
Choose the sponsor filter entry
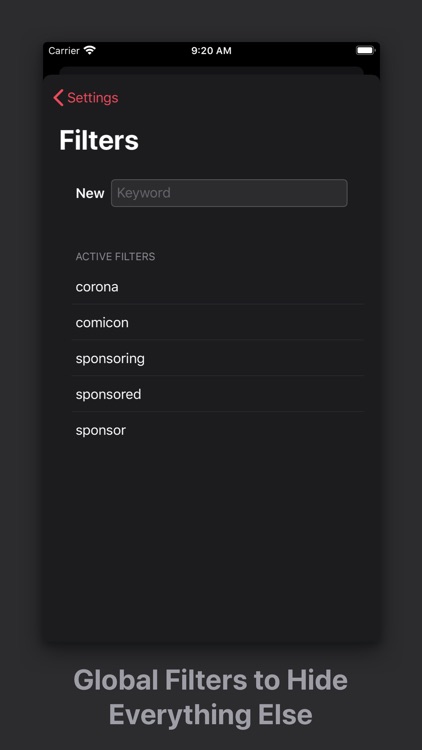[x=218, y=430]
